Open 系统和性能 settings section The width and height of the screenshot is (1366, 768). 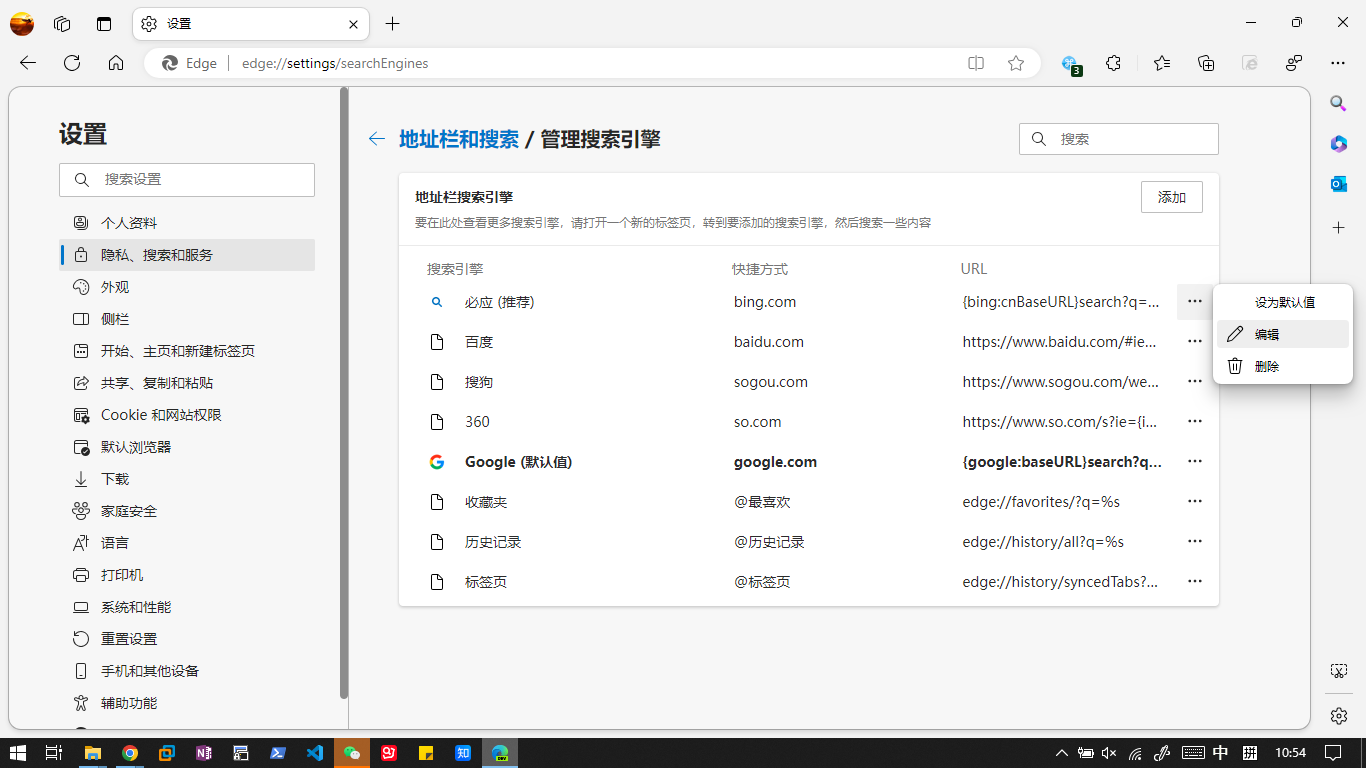[187, 607]
